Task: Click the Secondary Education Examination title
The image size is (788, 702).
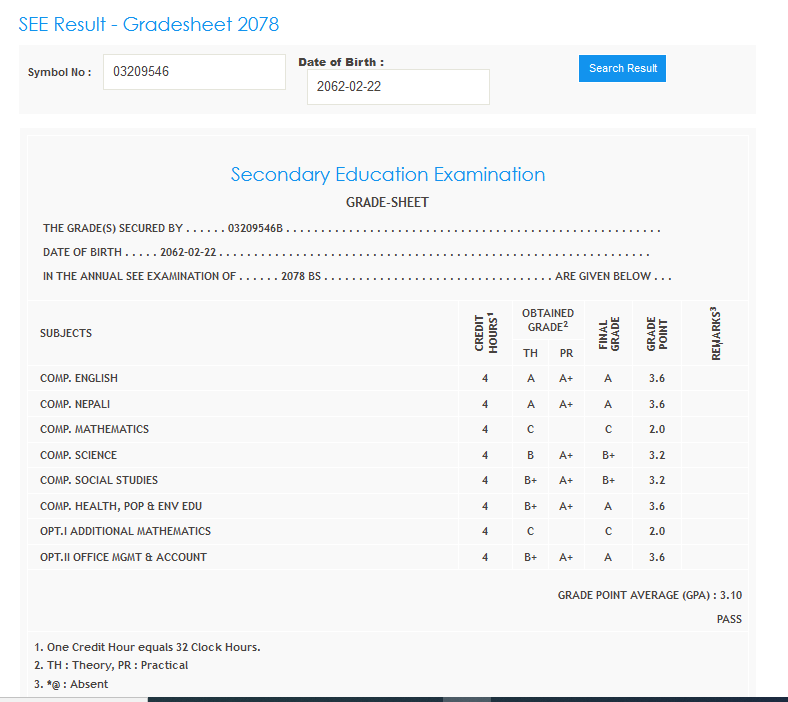Action: [x=388, y=175]
